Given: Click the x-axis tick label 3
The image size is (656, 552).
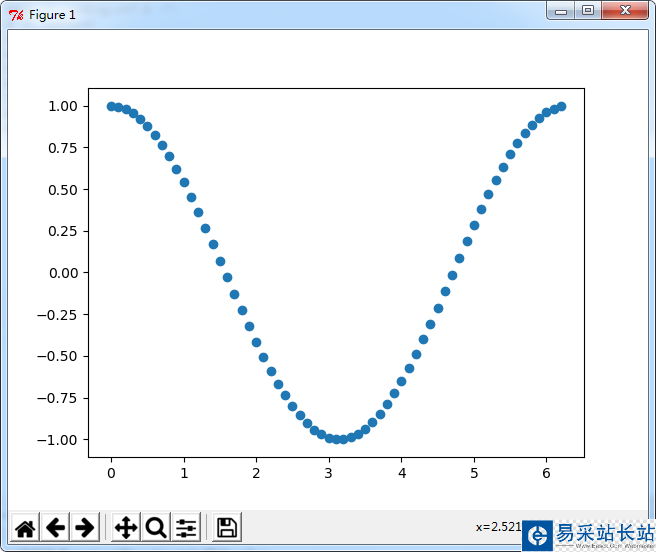Looking at the screenshot, I should [329, 473].
